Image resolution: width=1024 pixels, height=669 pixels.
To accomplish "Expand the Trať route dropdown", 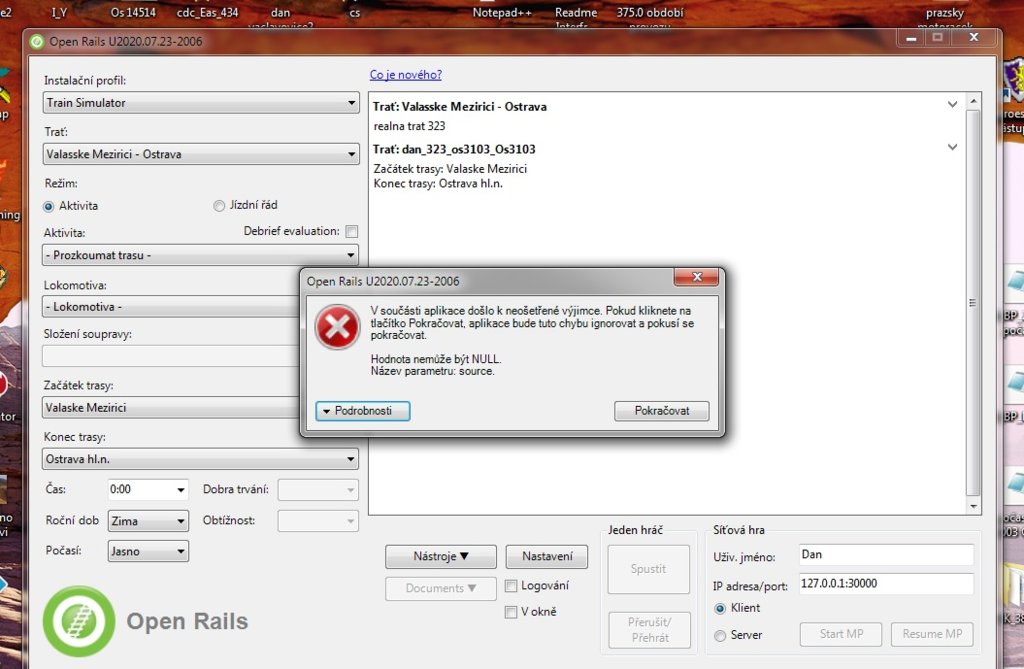I will coord(200,155).
